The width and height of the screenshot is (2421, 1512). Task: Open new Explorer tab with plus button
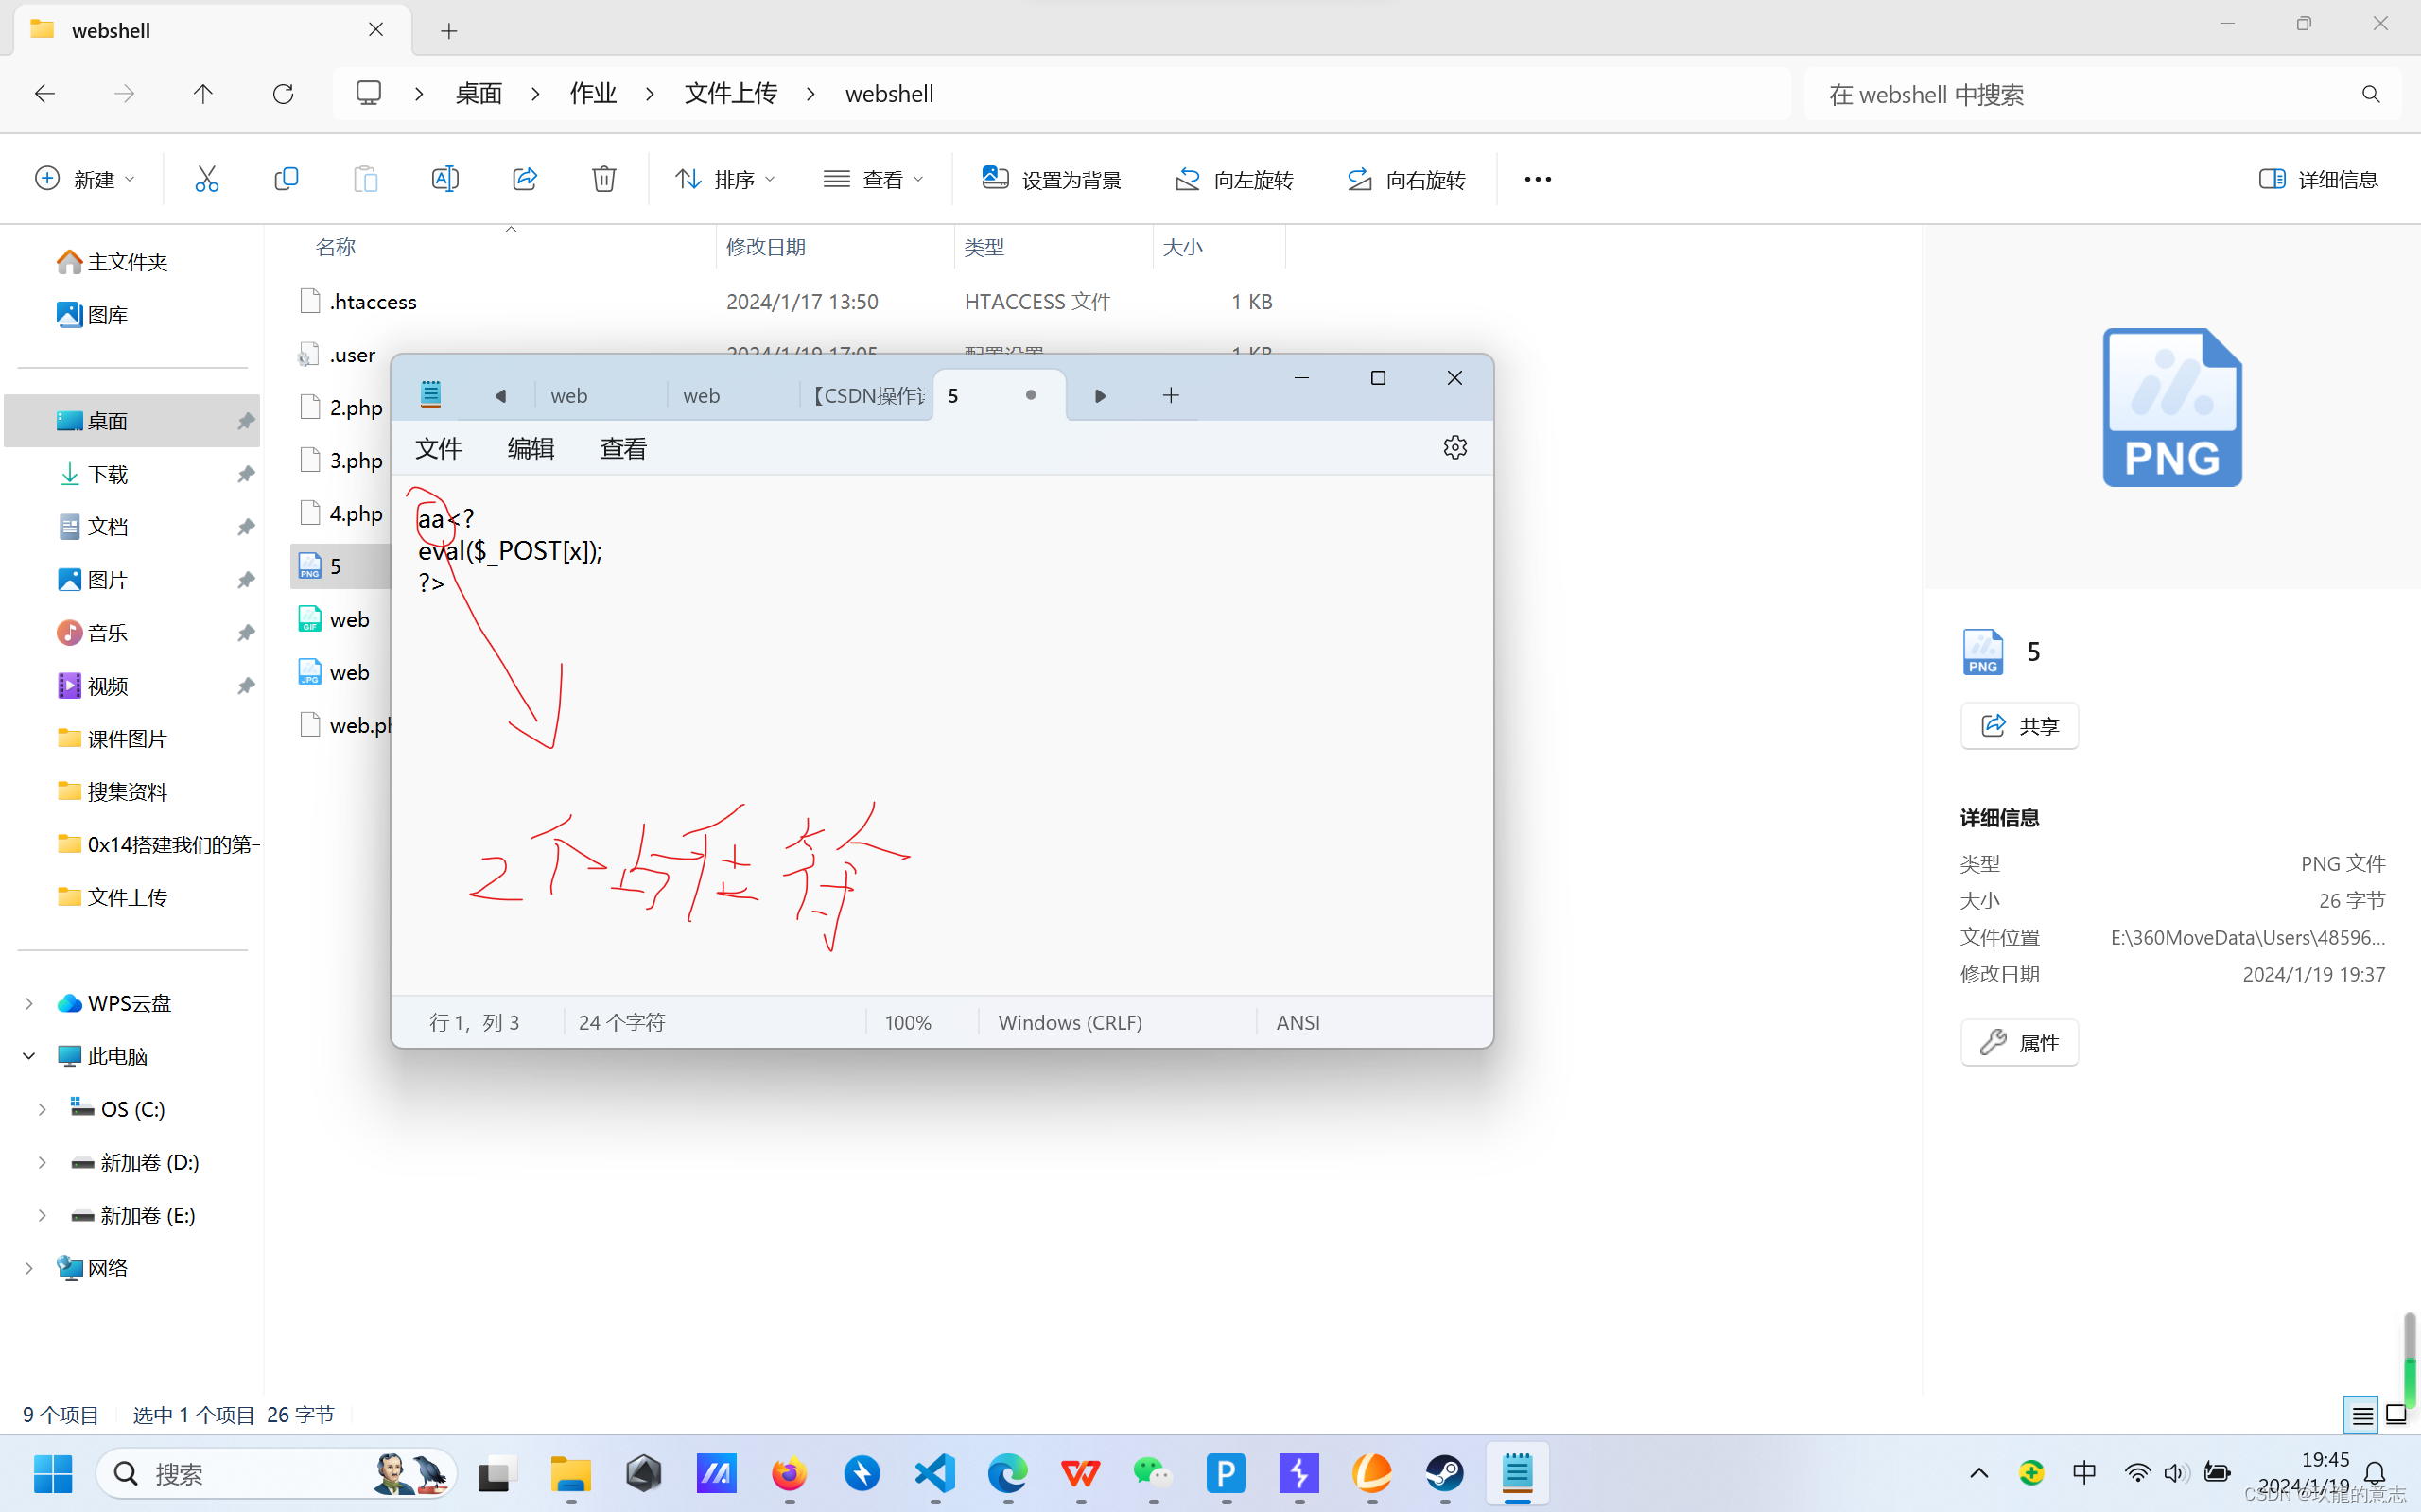point(449,31)
